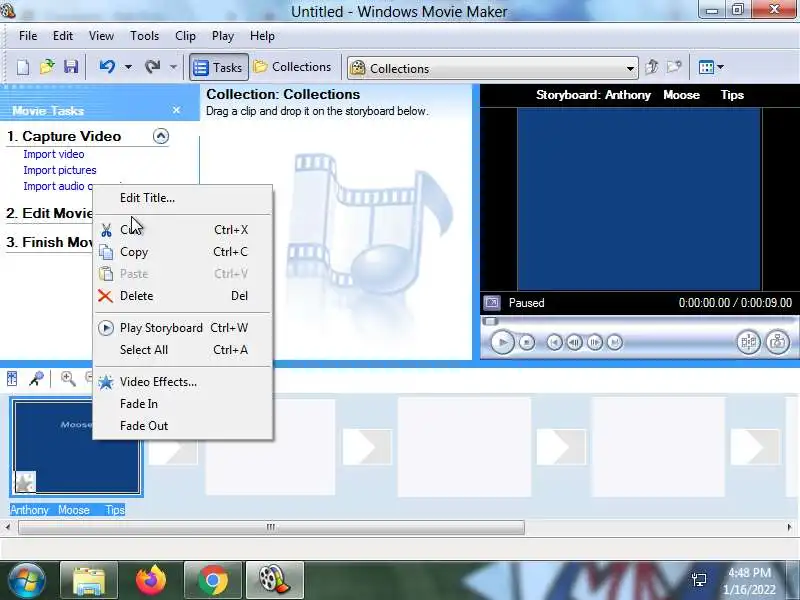Click the Import video link

point(54,154)
